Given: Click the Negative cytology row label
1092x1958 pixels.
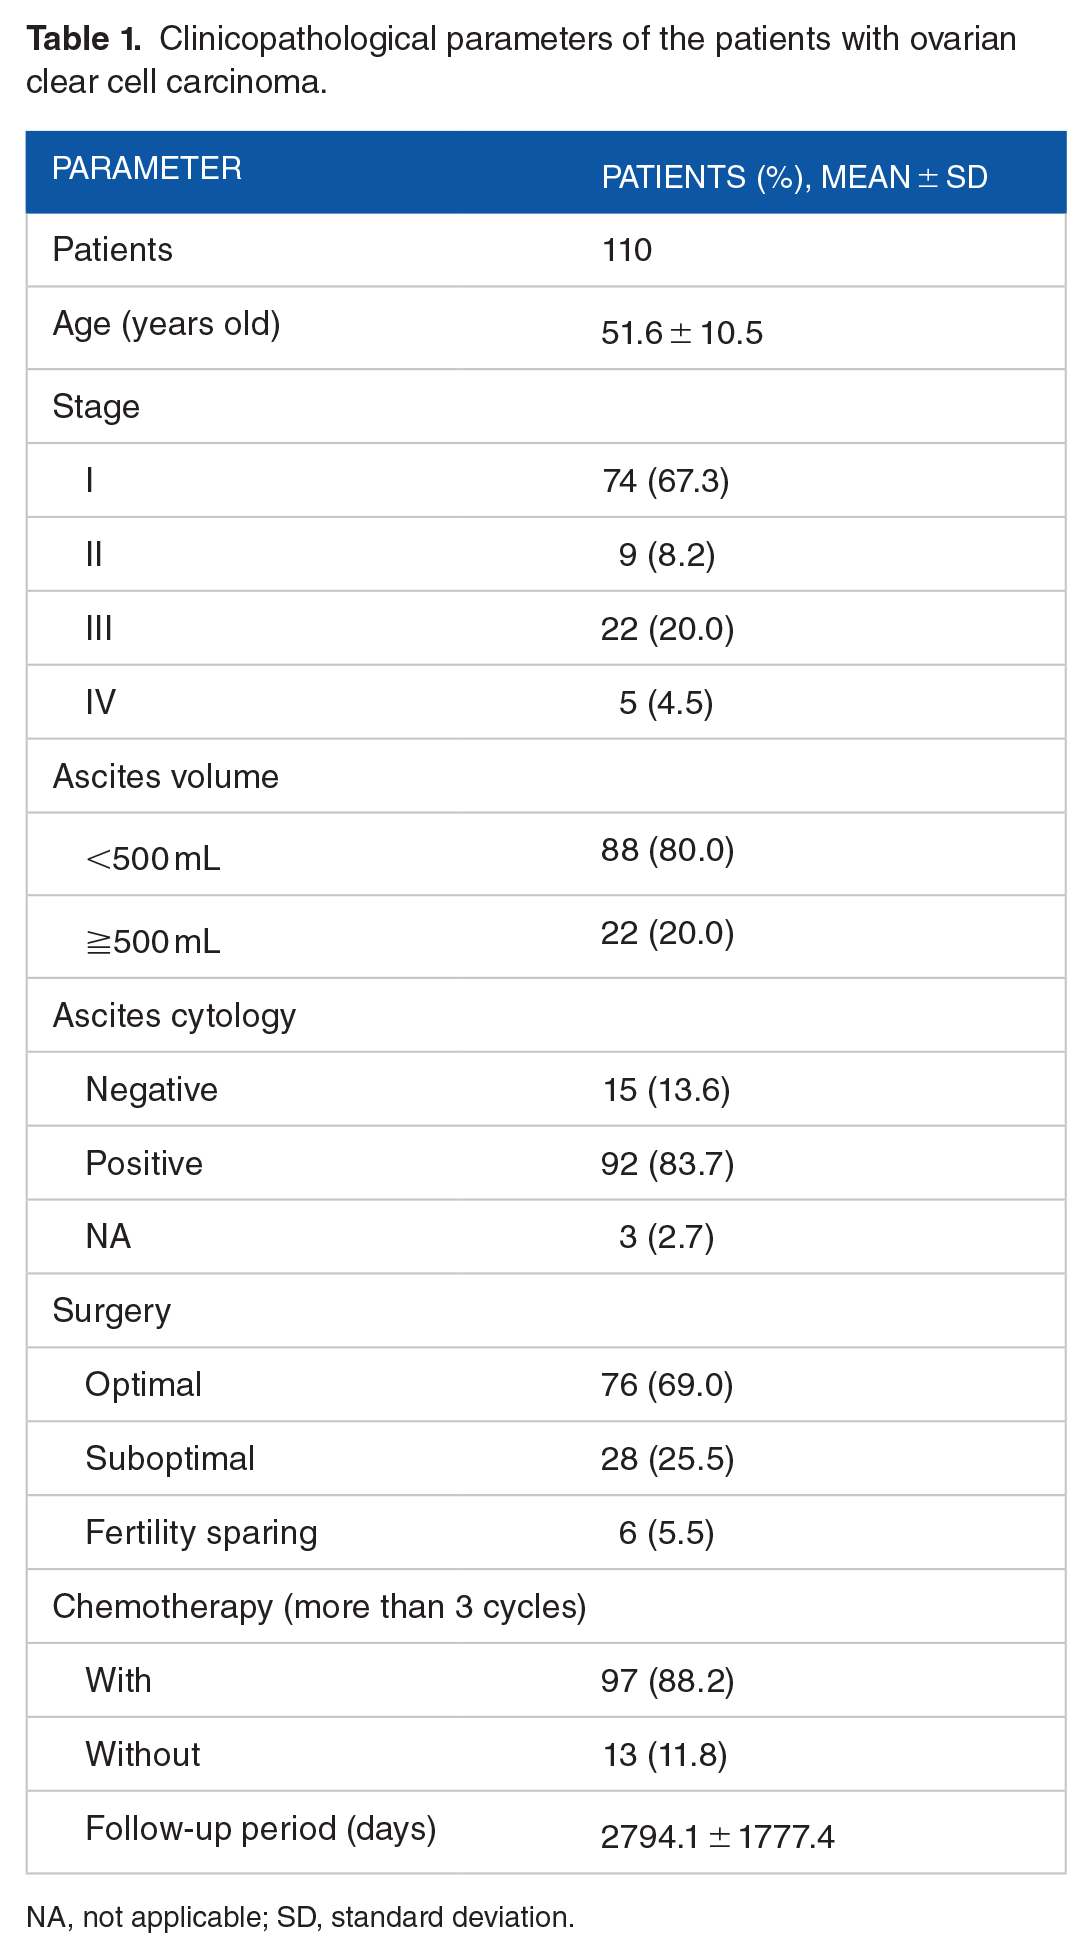Looking at the screenshot, I should pyautogui.click(x=152, y=1089).
